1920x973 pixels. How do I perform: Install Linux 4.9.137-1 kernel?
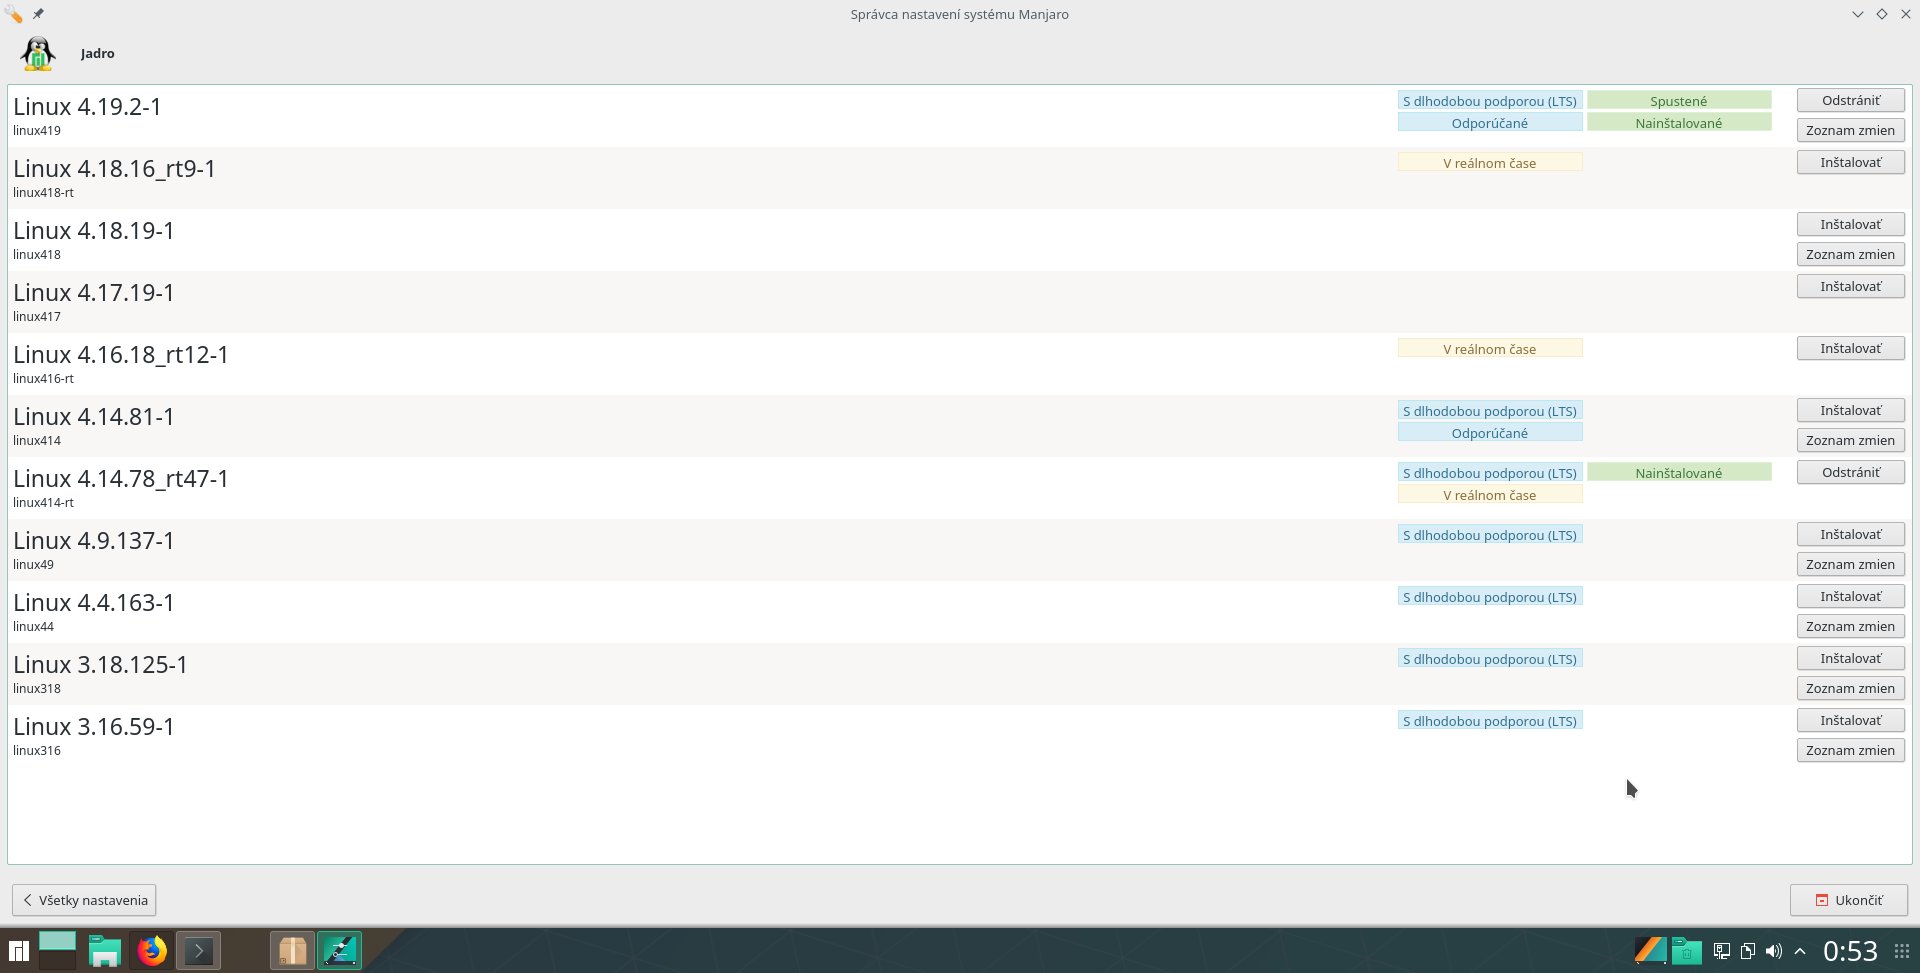[1851, 534]
